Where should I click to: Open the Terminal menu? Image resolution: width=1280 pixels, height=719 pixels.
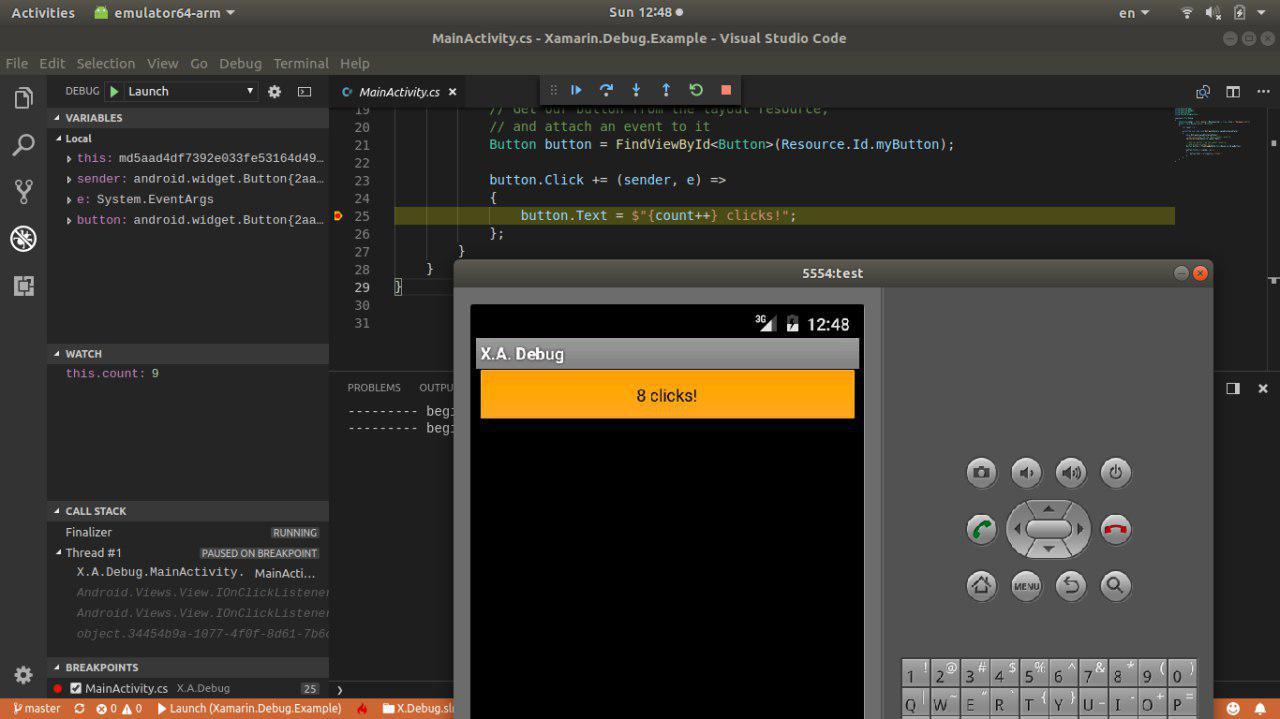301,63
